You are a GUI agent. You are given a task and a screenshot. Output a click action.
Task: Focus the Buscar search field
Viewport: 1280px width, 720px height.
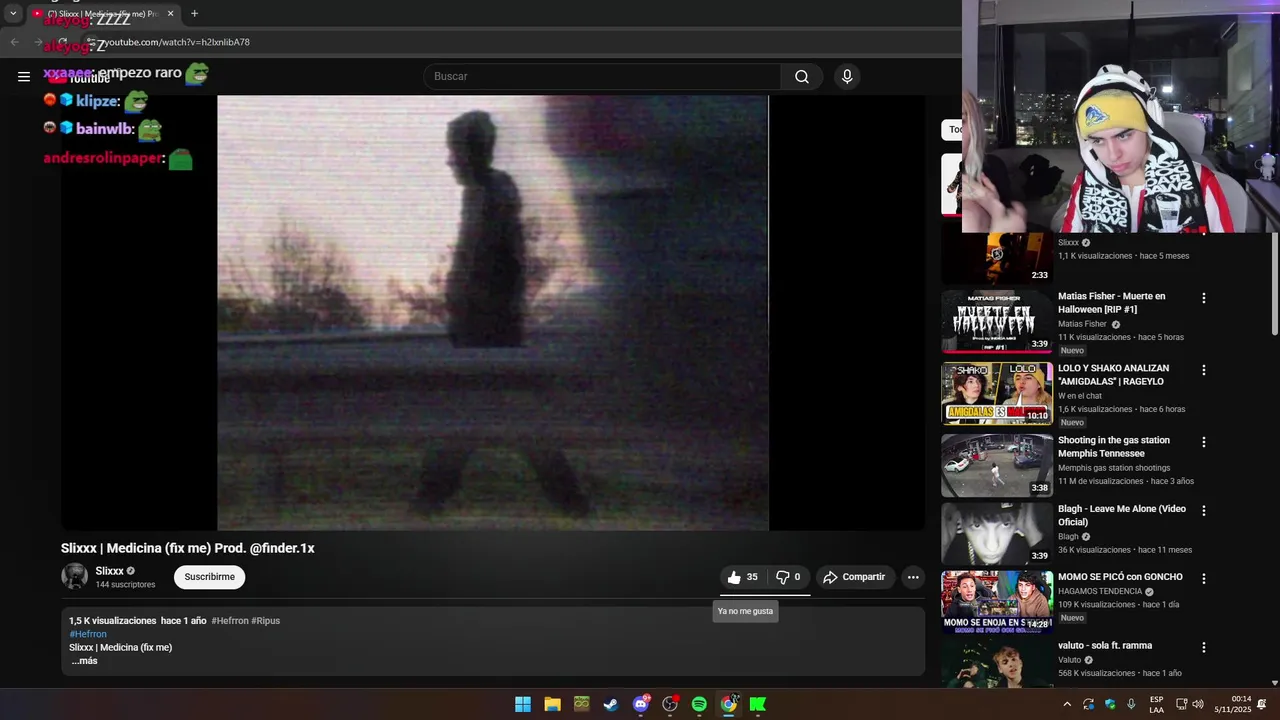pos(602,77)
